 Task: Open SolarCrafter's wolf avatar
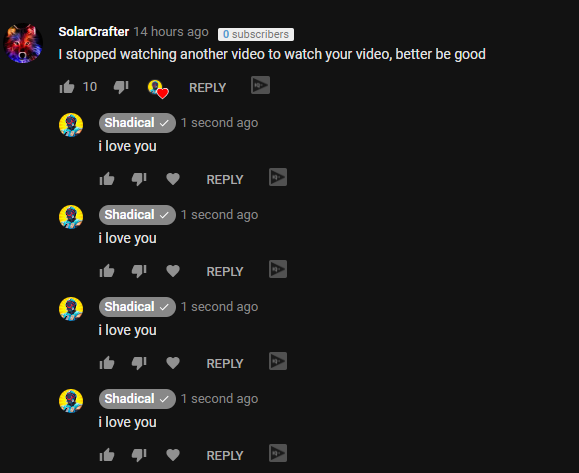tap(23, 43)
